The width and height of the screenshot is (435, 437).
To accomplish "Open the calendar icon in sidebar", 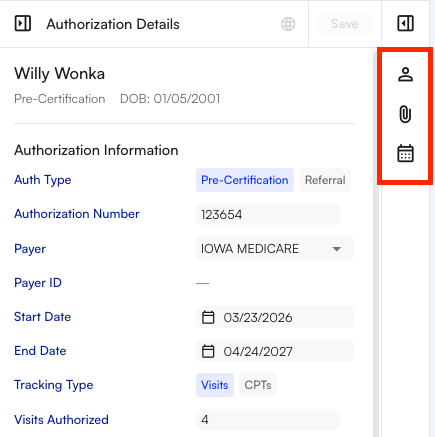I will [405, 154].
